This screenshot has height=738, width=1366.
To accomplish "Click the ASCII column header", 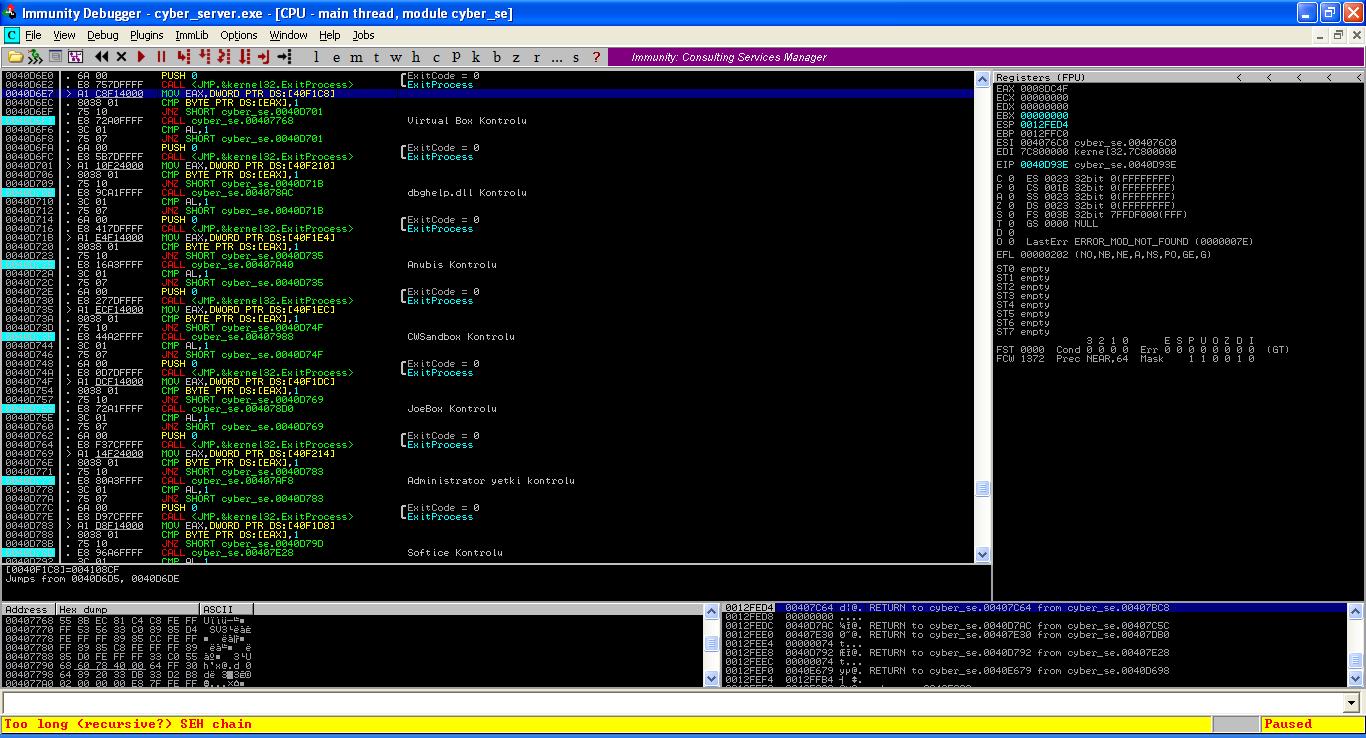I will click(227, 609).
